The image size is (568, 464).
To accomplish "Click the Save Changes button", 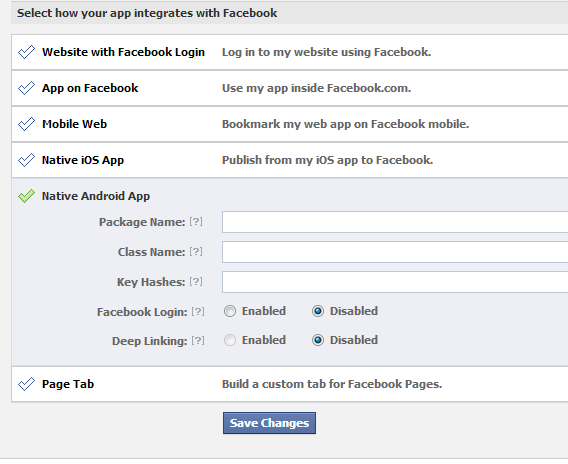I will 270,423.
